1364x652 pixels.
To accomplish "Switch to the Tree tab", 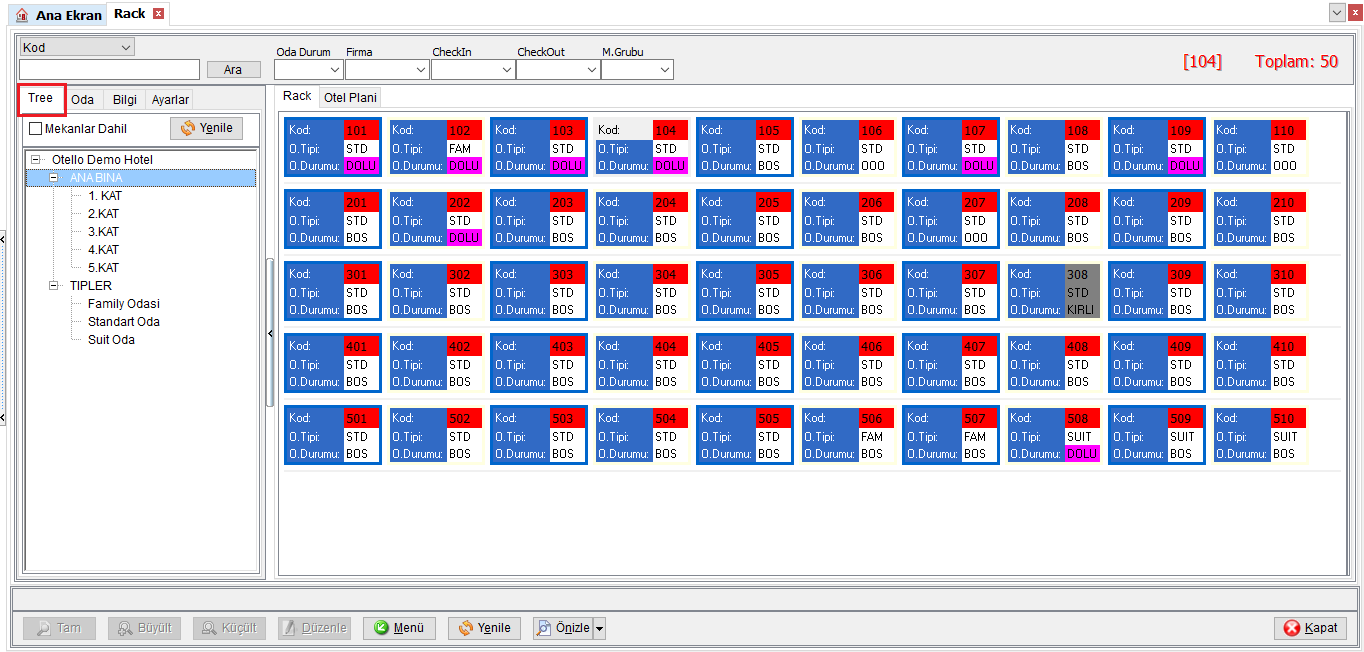I will (41, 98).
